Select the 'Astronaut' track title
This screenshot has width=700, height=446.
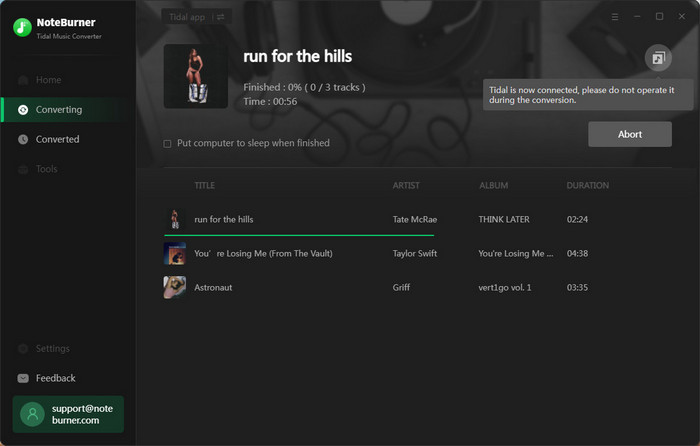click(x=213, y=288)
